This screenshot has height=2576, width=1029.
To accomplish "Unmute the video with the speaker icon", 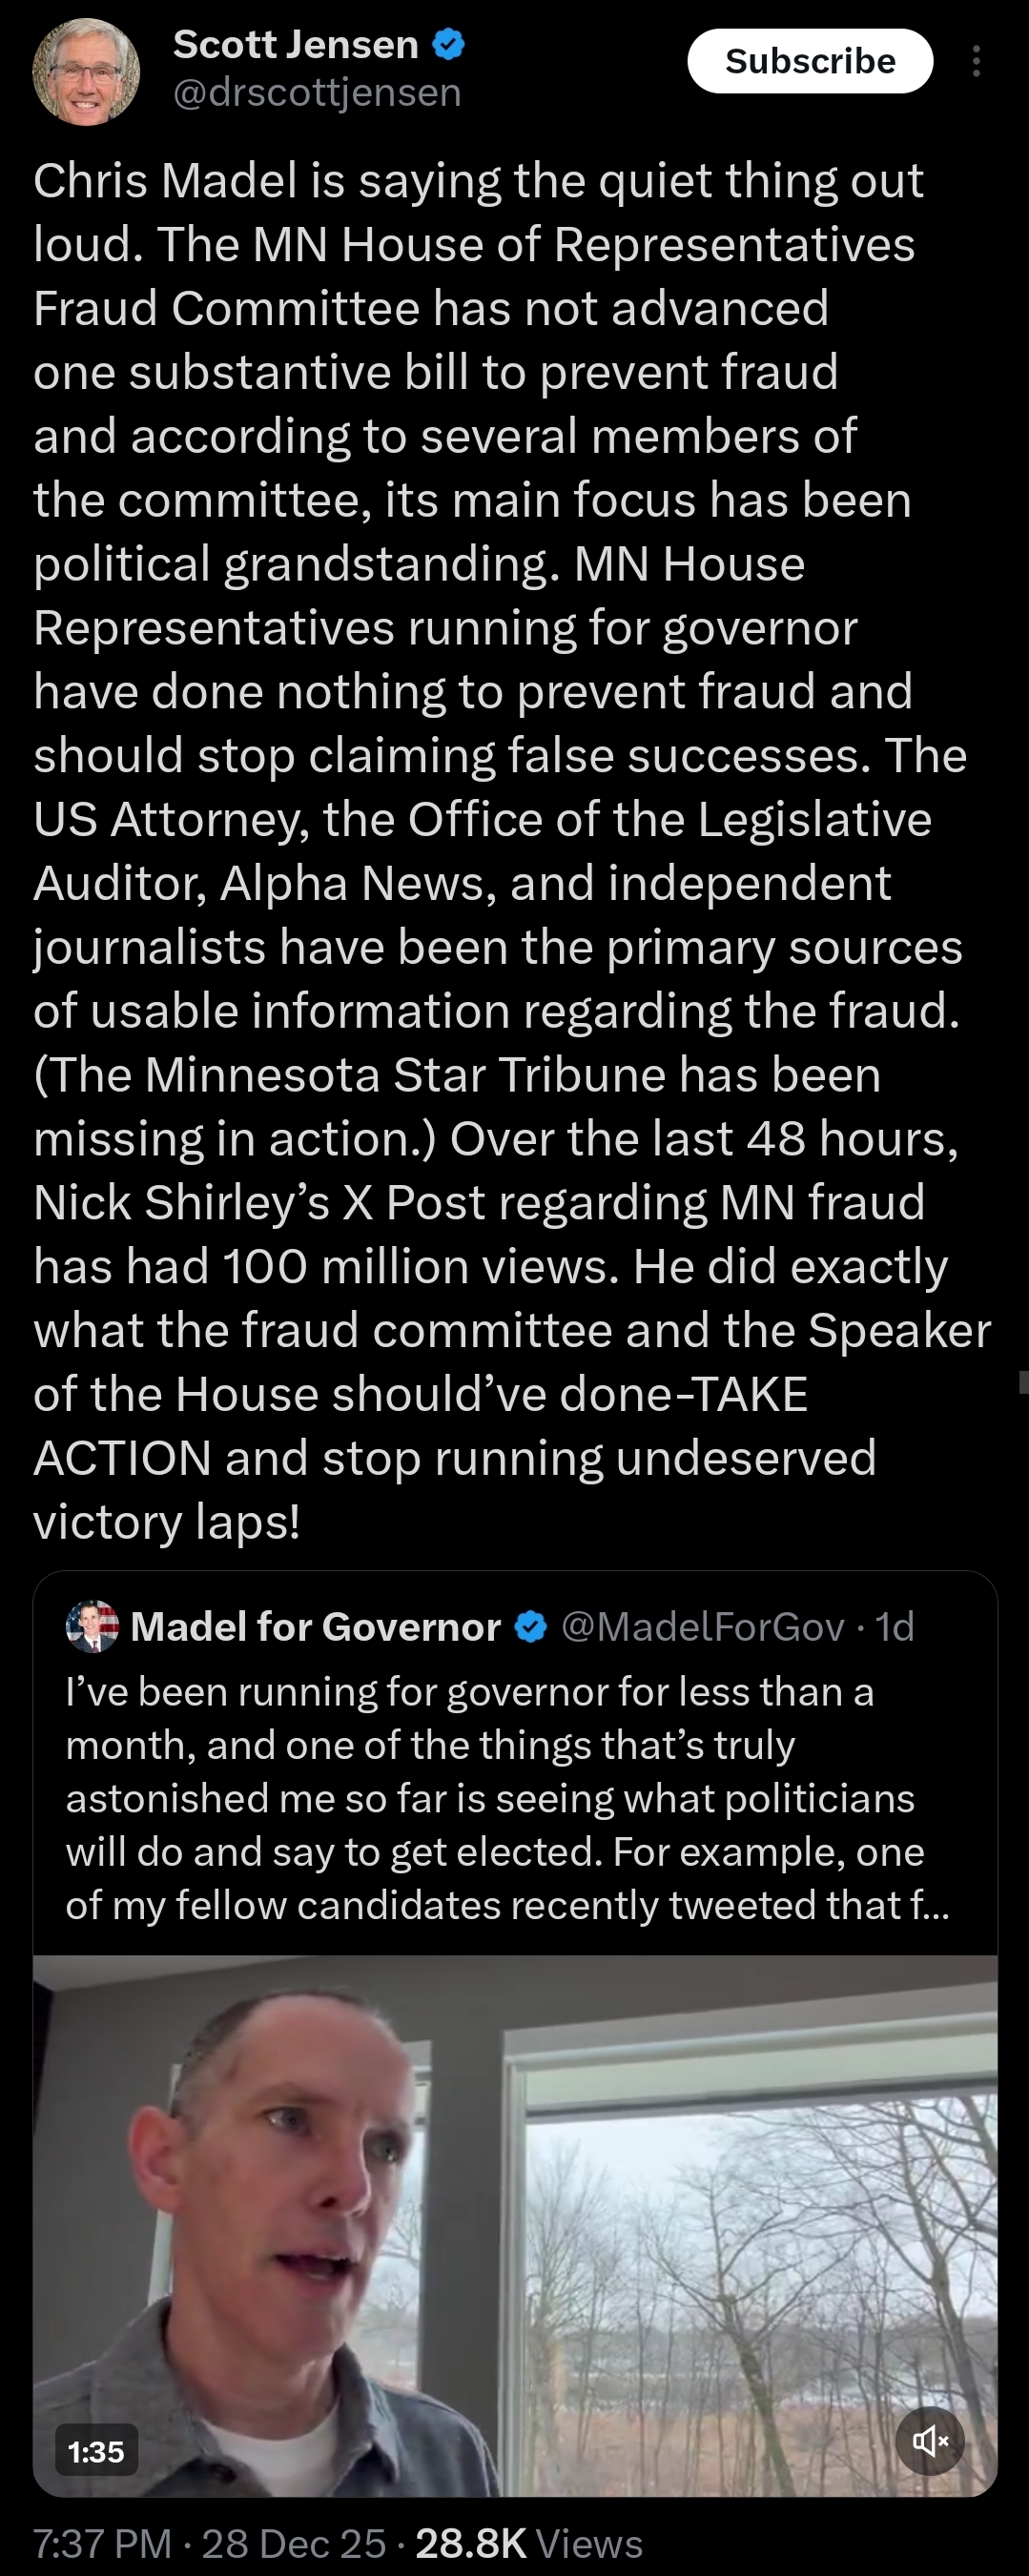I will [x=930, y=2441].
